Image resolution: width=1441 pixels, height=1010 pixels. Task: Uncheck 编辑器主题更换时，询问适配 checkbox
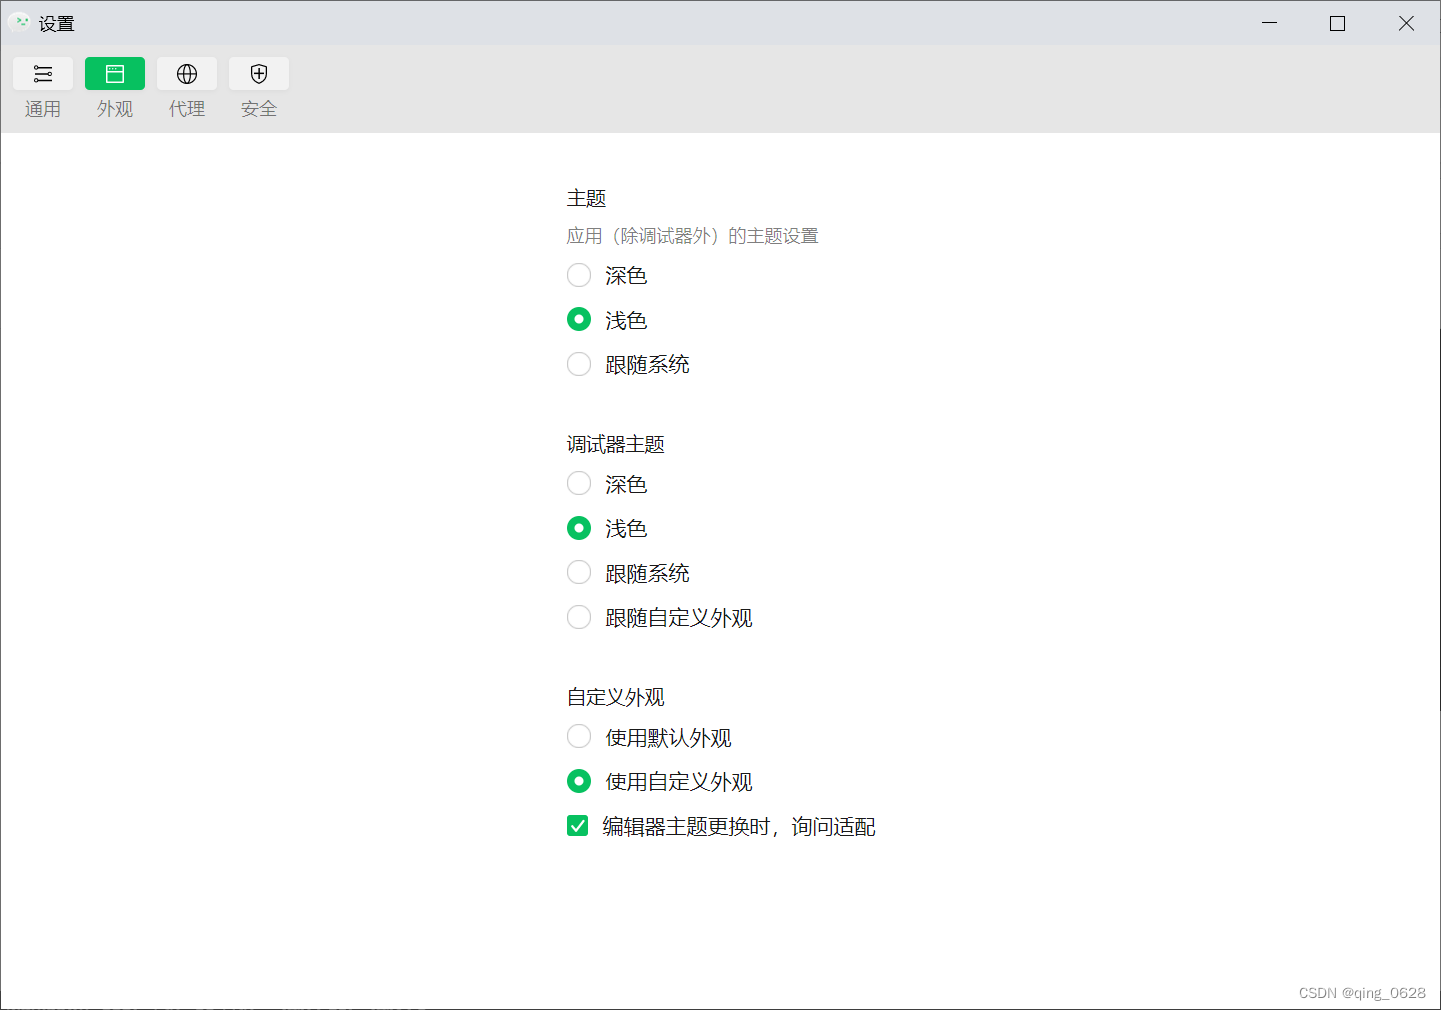point(577,826)
